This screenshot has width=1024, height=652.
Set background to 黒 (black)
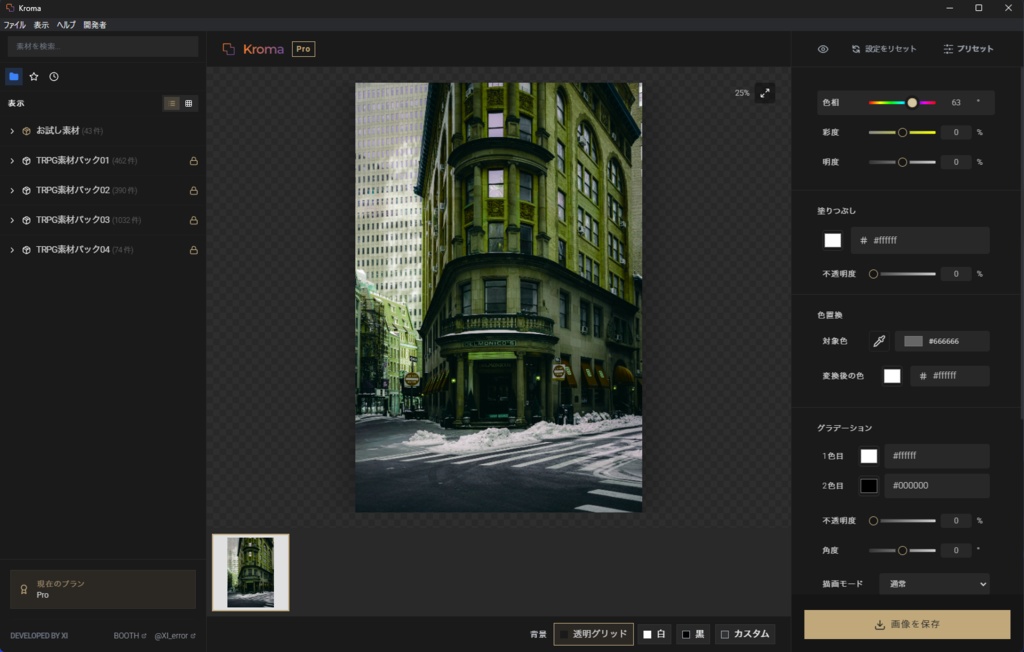[692, 634]
